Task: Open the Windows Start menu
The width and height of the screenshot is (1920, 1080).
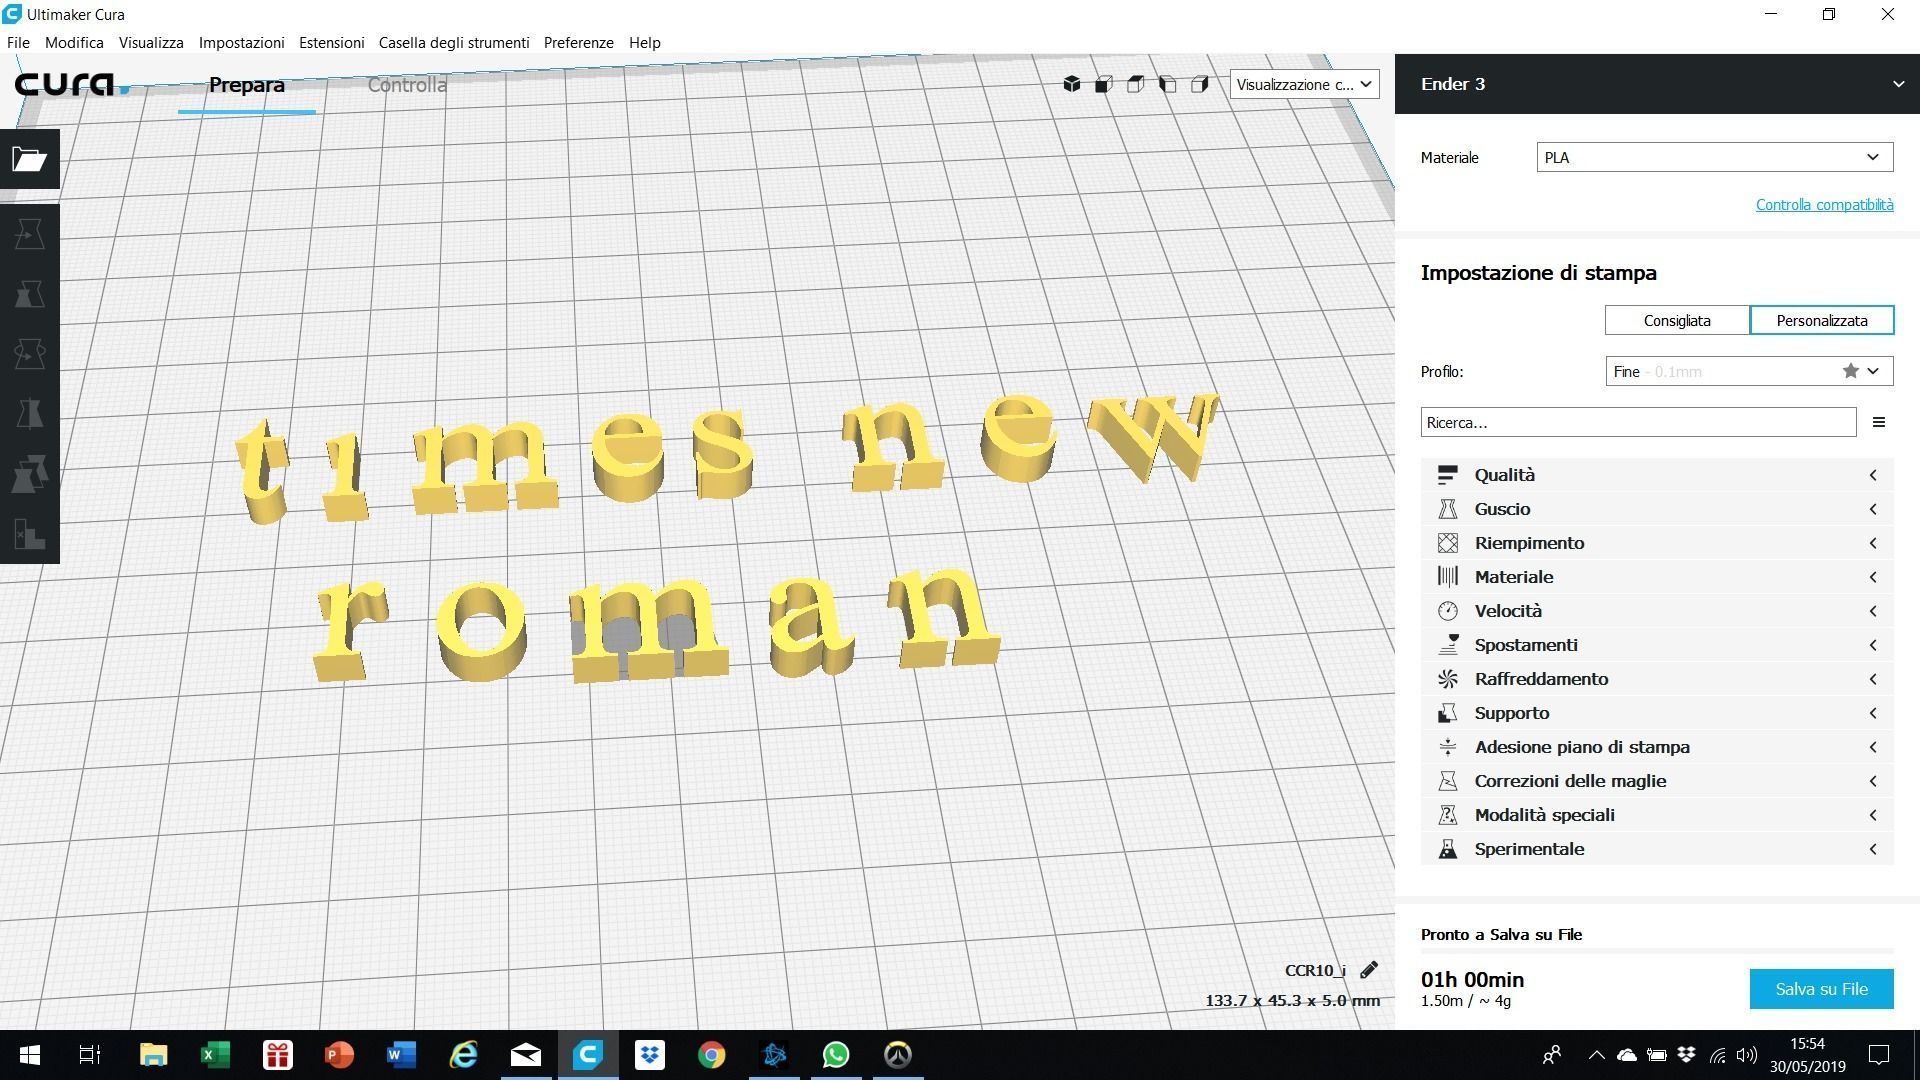Action: click(30, 1055)
